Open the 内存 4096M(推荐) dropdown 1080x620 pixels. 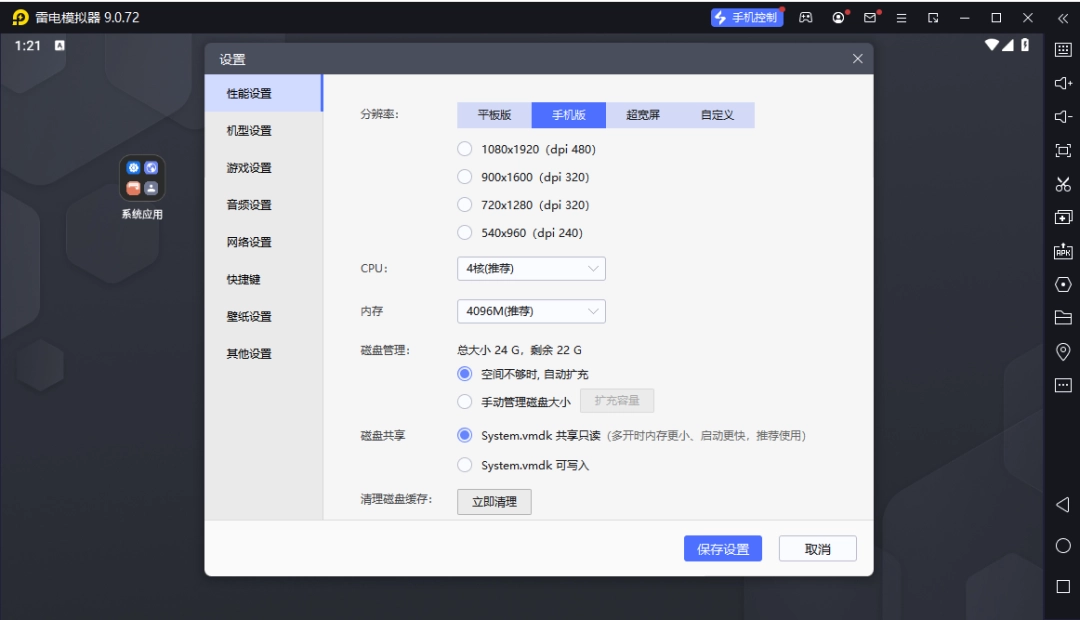point(531,311)
